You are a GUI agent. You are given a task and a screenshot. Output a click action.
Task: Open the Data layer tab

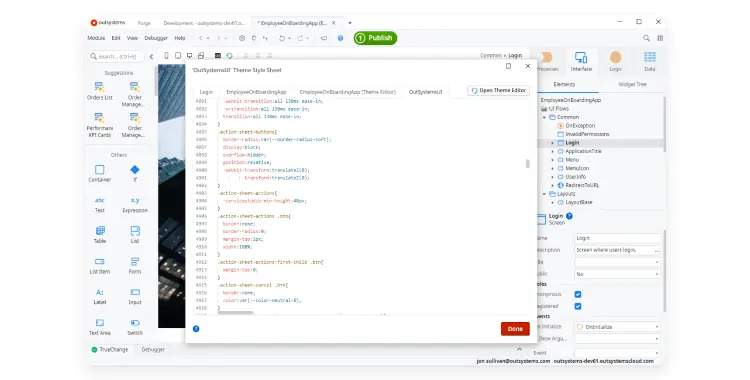coord(650,62)
